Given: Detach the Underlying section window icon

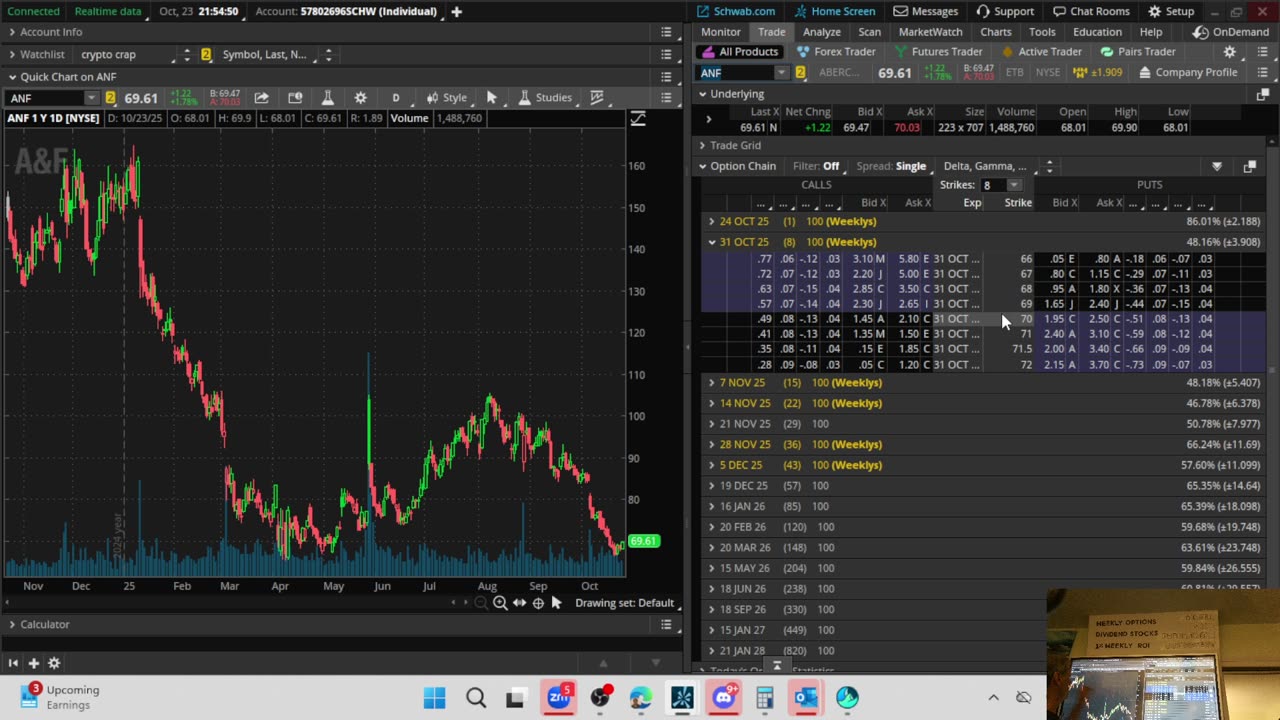Looking at the screenshot, I should coord(1262,94).
